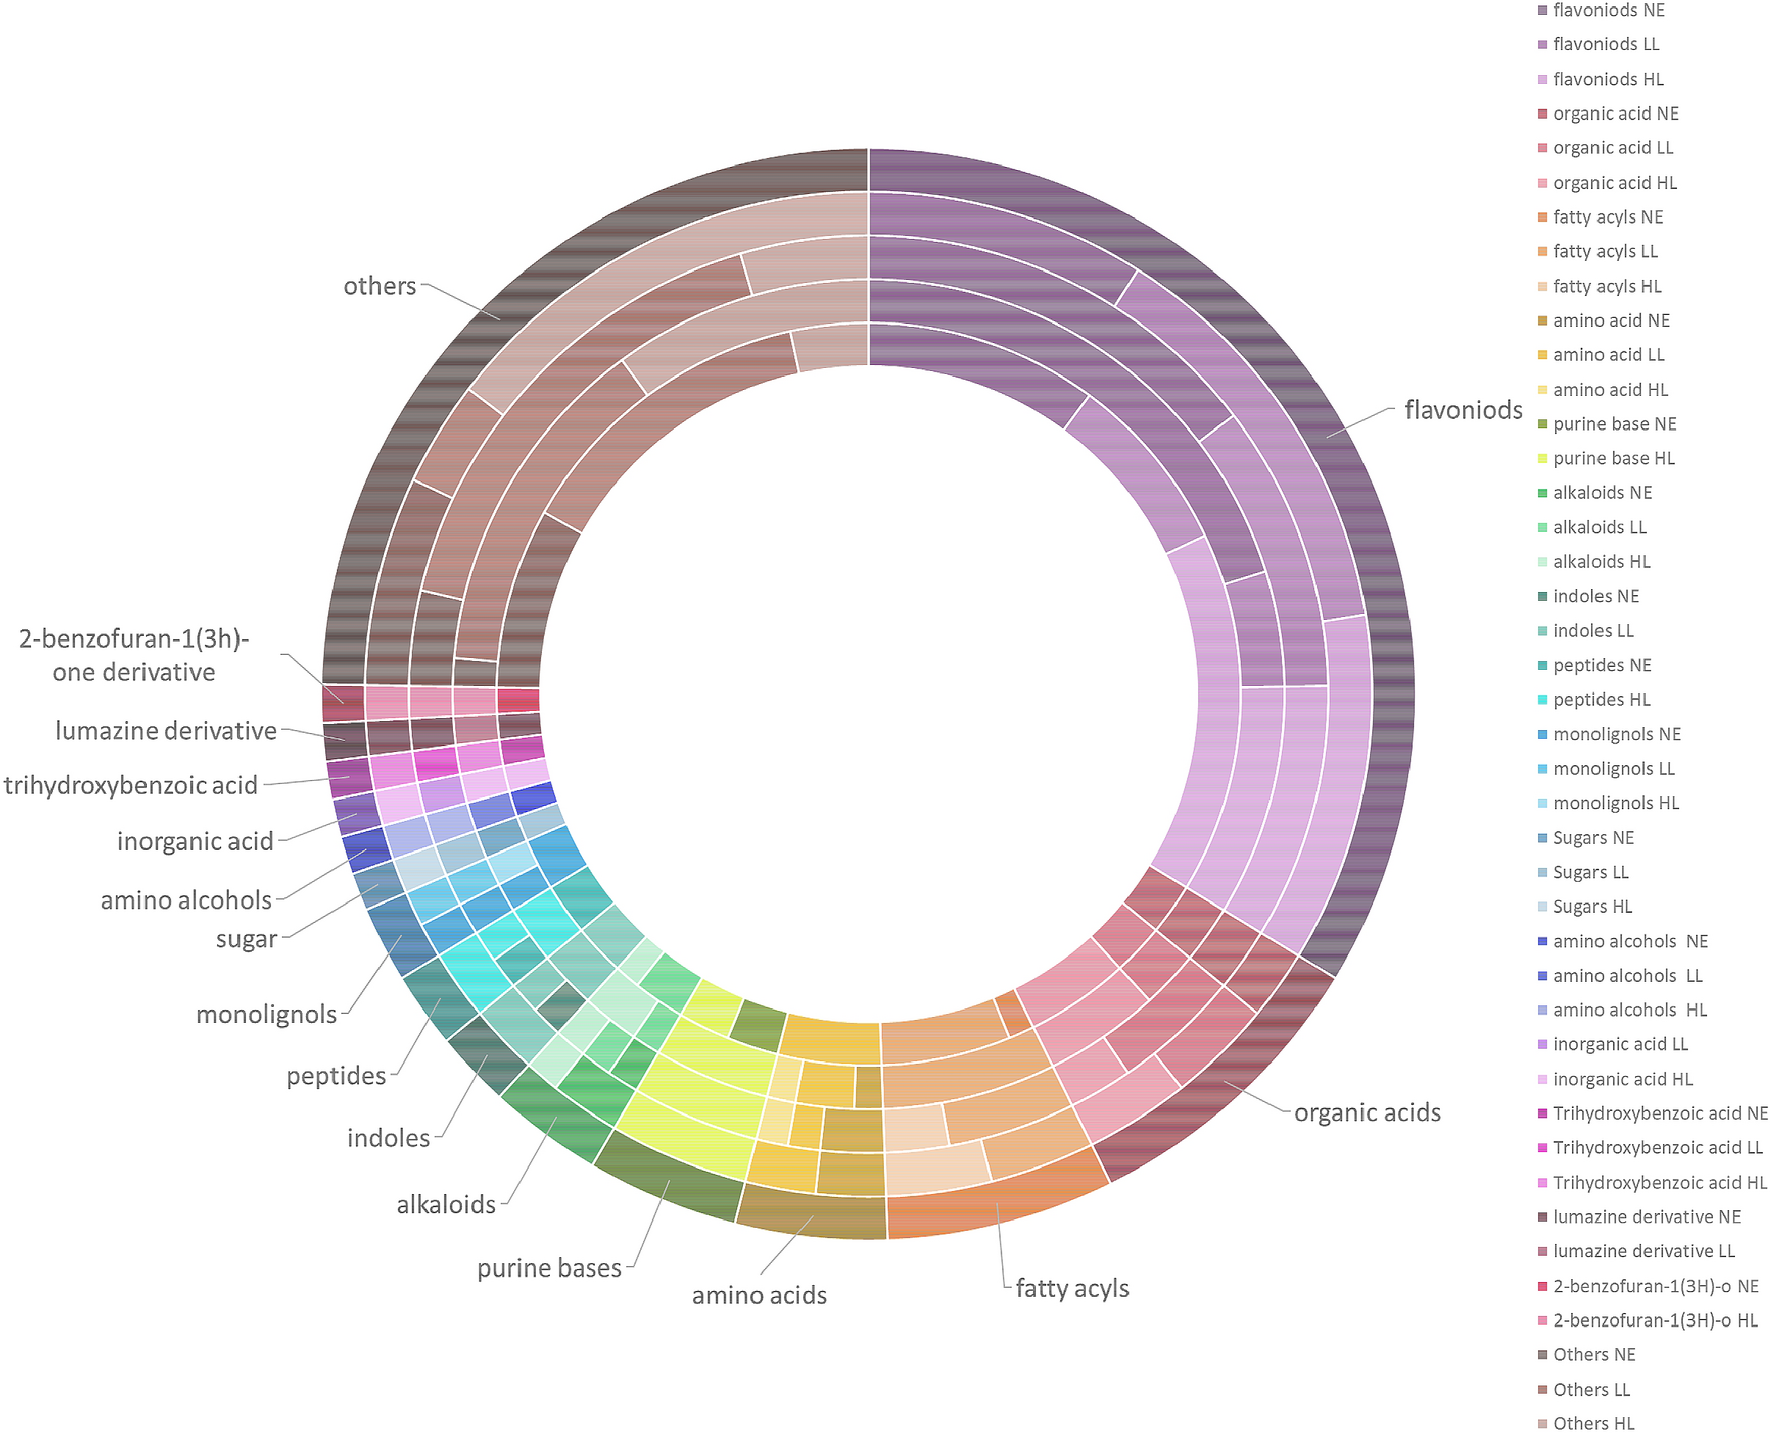The image size is (1770, 1433).
Task: Click the 'organic acids' chart callout label
Action: point(1367,1113)
